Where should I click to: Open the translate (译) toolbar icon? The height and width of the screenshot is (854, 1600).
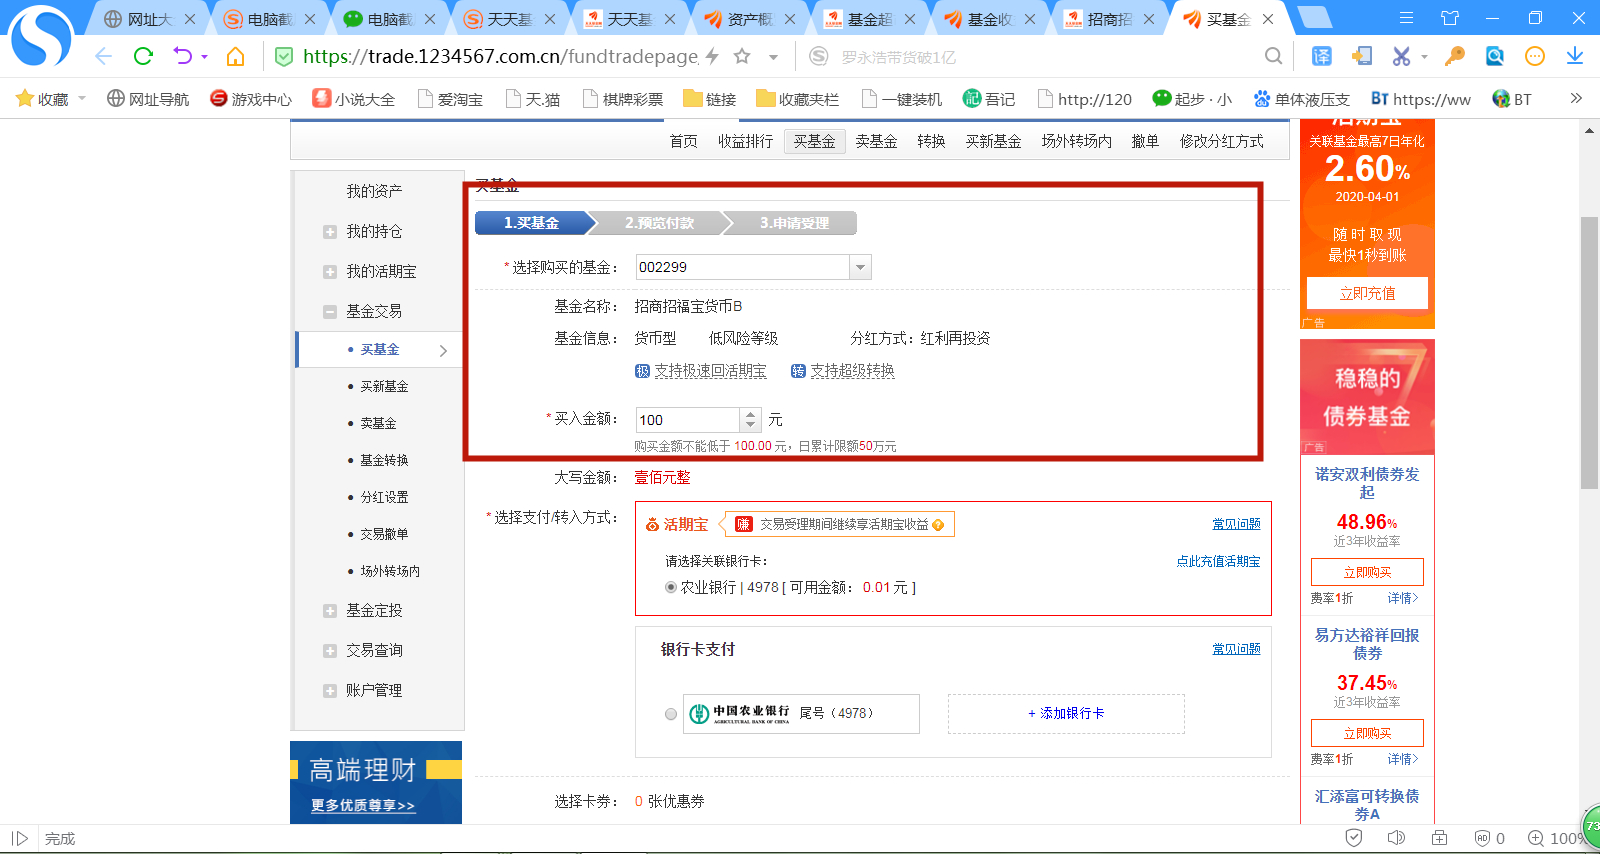(x=1322, y=56)
